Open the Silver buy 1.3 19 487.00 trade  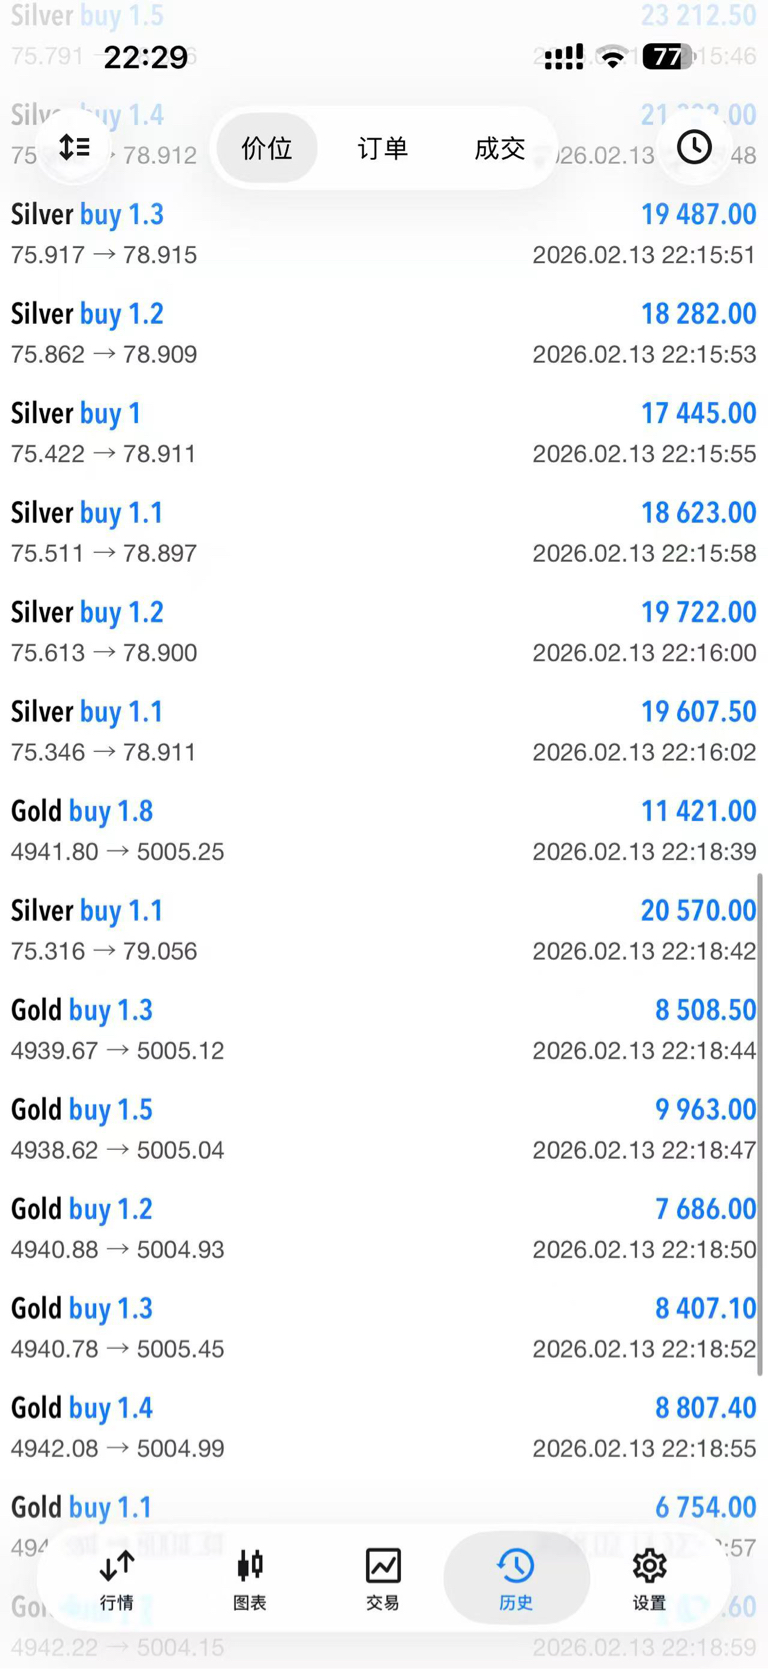[384, 233]
